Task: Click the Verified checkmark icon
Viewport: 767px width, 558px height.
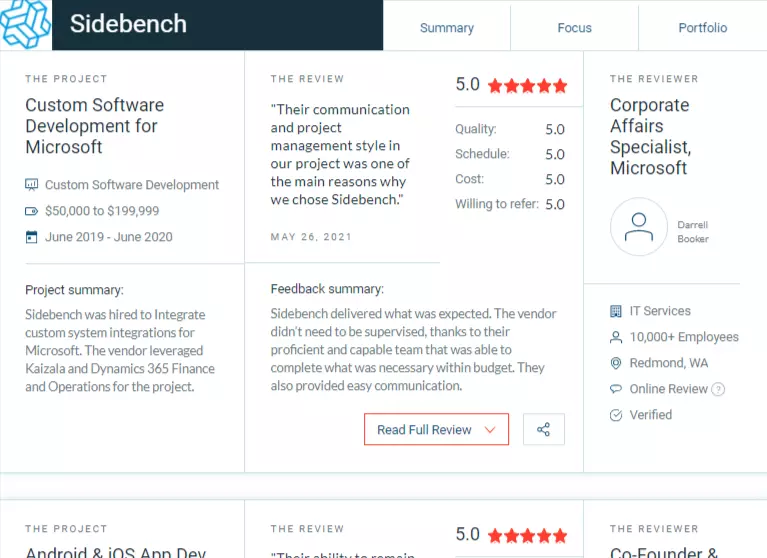Action: (616, 415)
